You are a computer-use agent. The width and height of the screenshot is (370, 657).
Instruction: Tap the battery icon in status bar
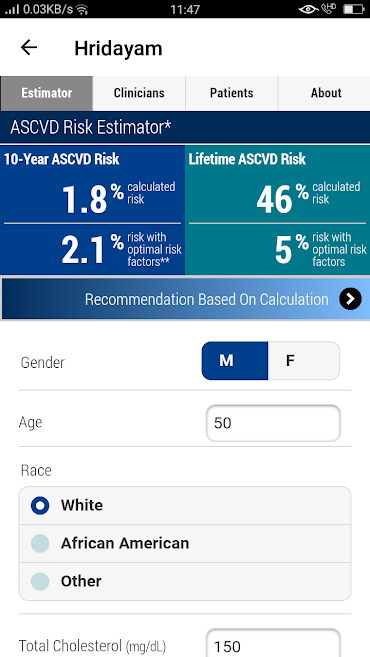click(353, 9)
